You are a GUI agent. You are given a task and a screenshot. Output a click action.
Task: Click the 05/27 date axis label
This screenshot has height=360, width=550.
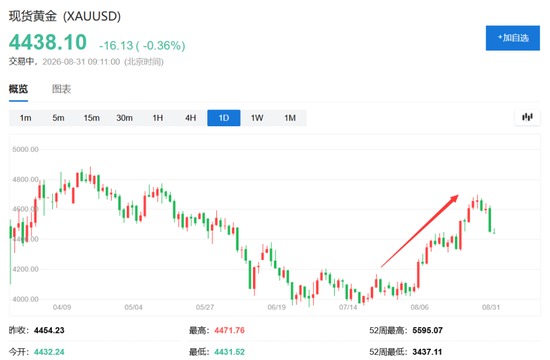click(205, 307)
